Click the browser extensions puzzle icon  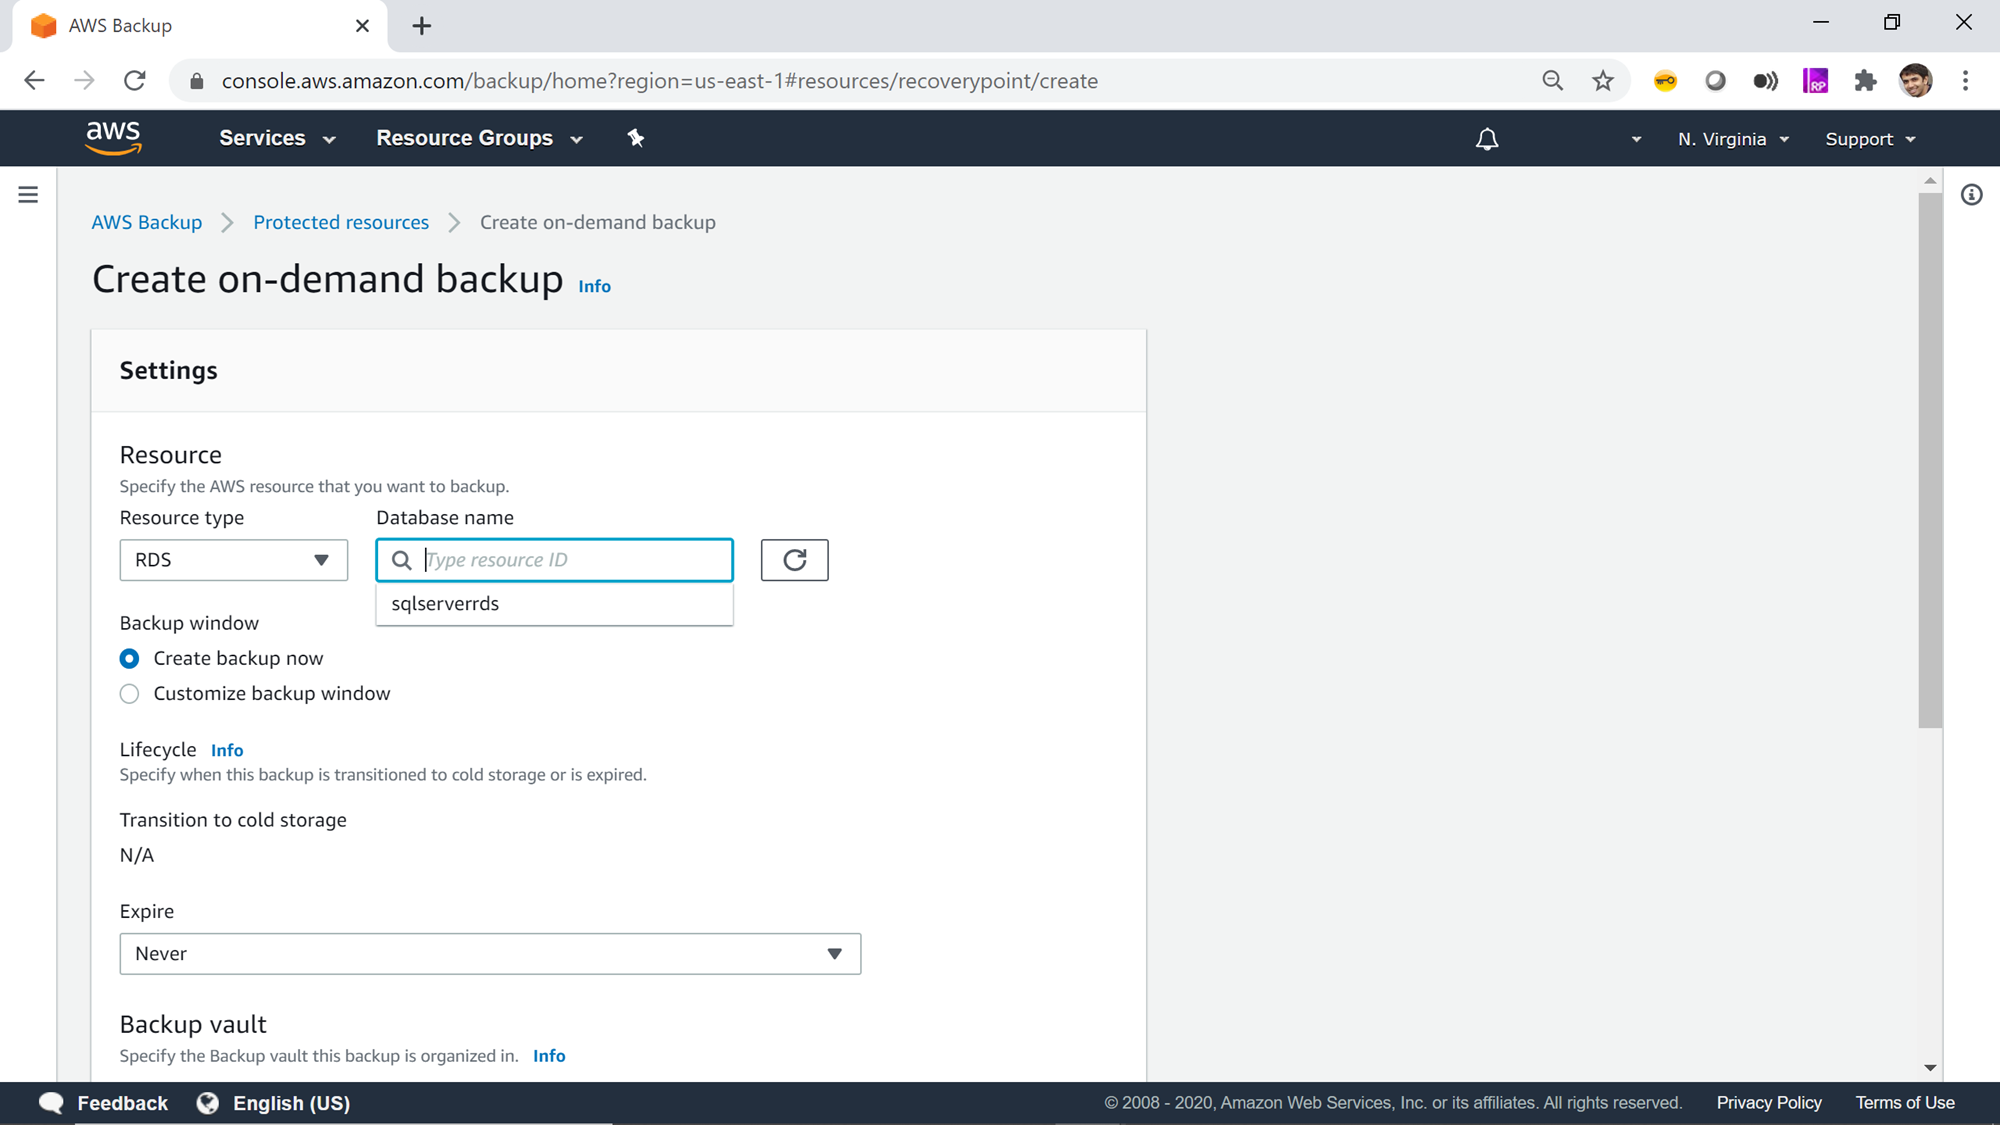pyautogui.click(x=1865, y=81)
